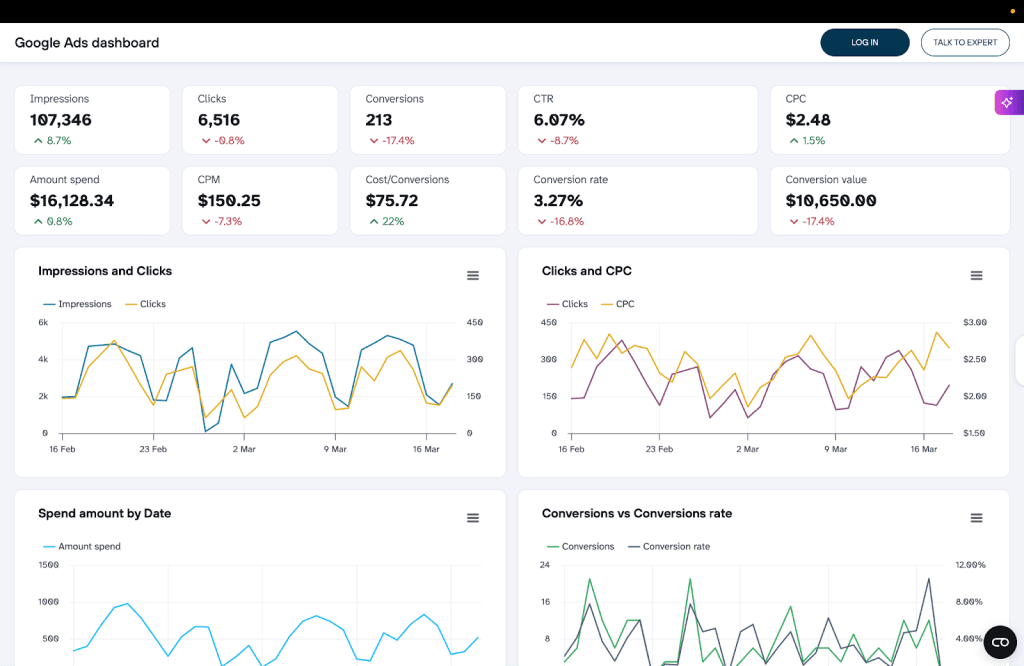This screenshot has width=1024, height=666.
Task: Select the Cost/Conversions metric card
Action: click(428, 200)
